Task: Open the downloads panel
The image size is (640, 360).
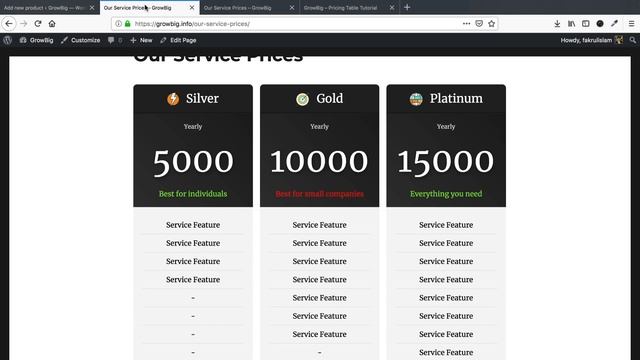Action: click(x=557, y=24)
